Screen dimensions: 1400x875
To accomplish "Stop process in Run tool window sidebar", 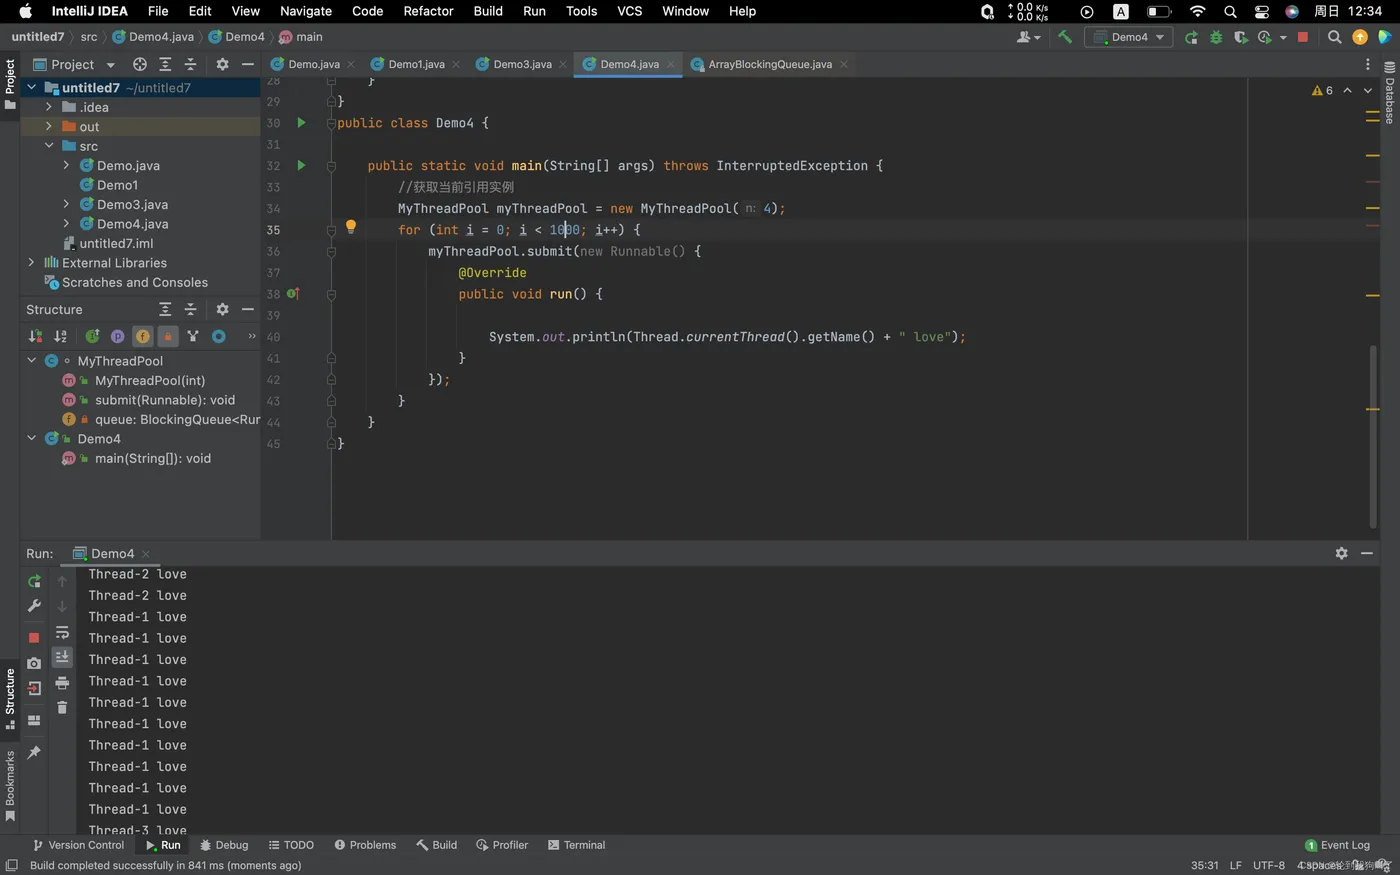I will [34, 637].
